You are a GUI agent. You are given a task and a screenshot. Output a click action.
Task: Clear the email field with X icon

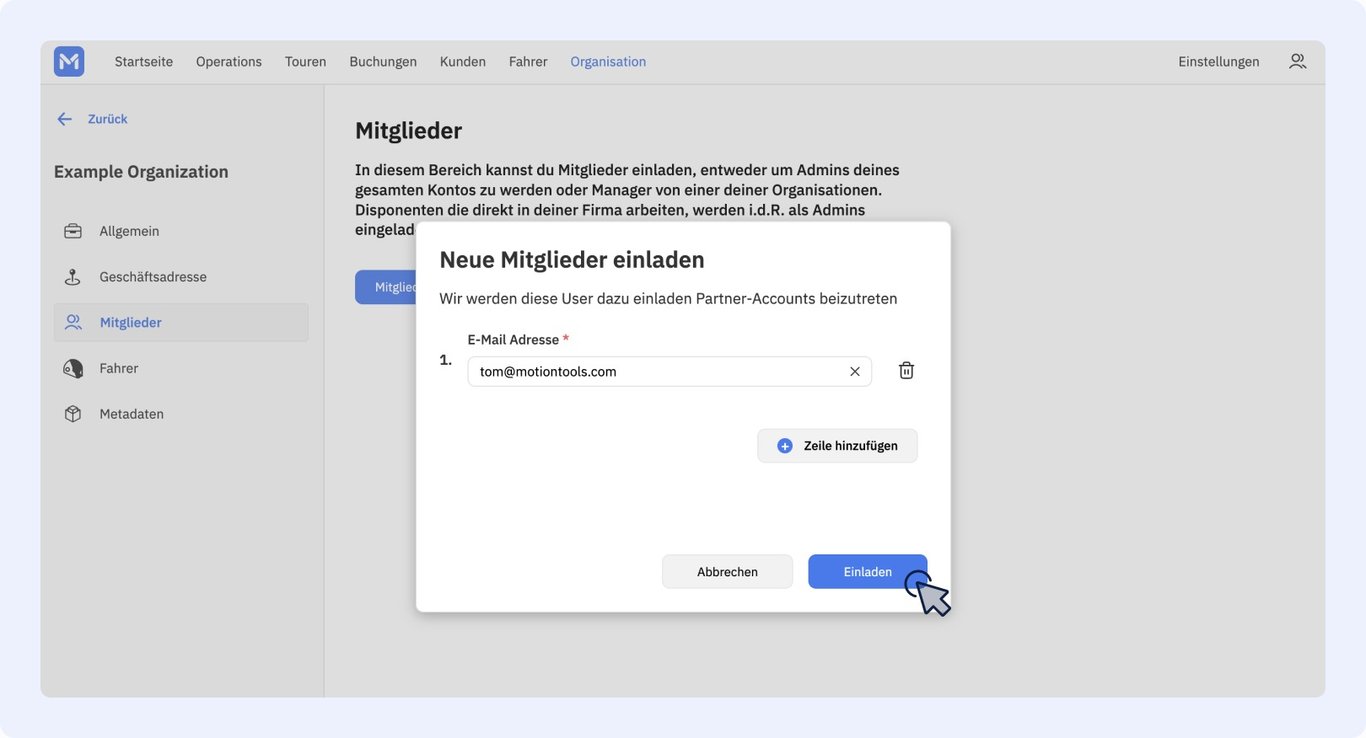(x=855, y=372)
